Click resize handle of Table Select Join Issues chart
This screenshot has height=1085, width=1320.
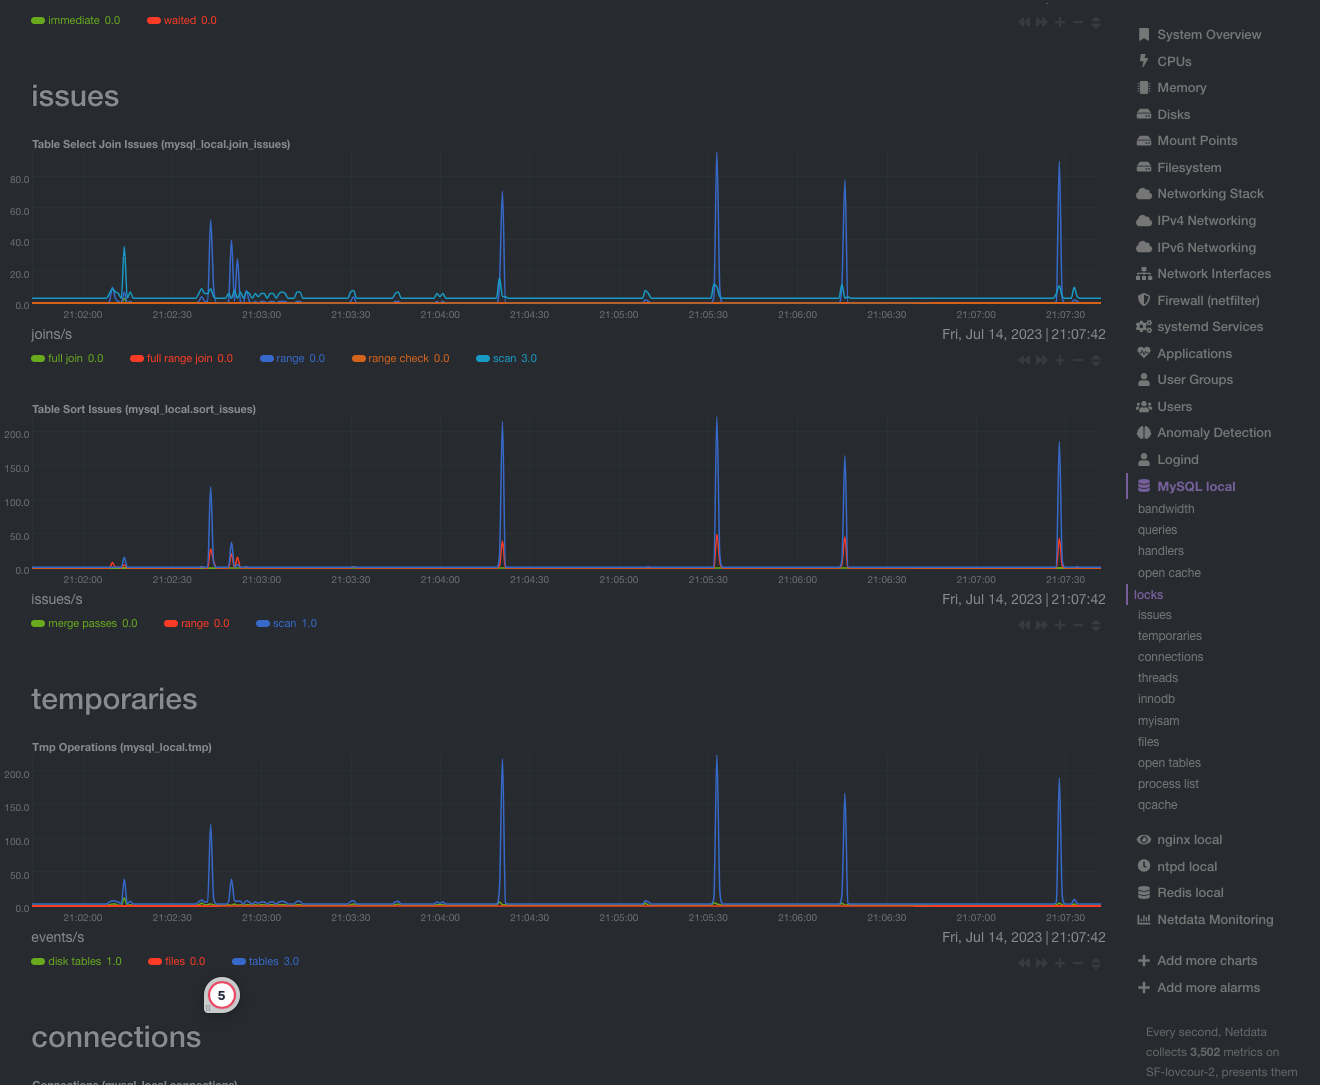(x=1096, y=360)
